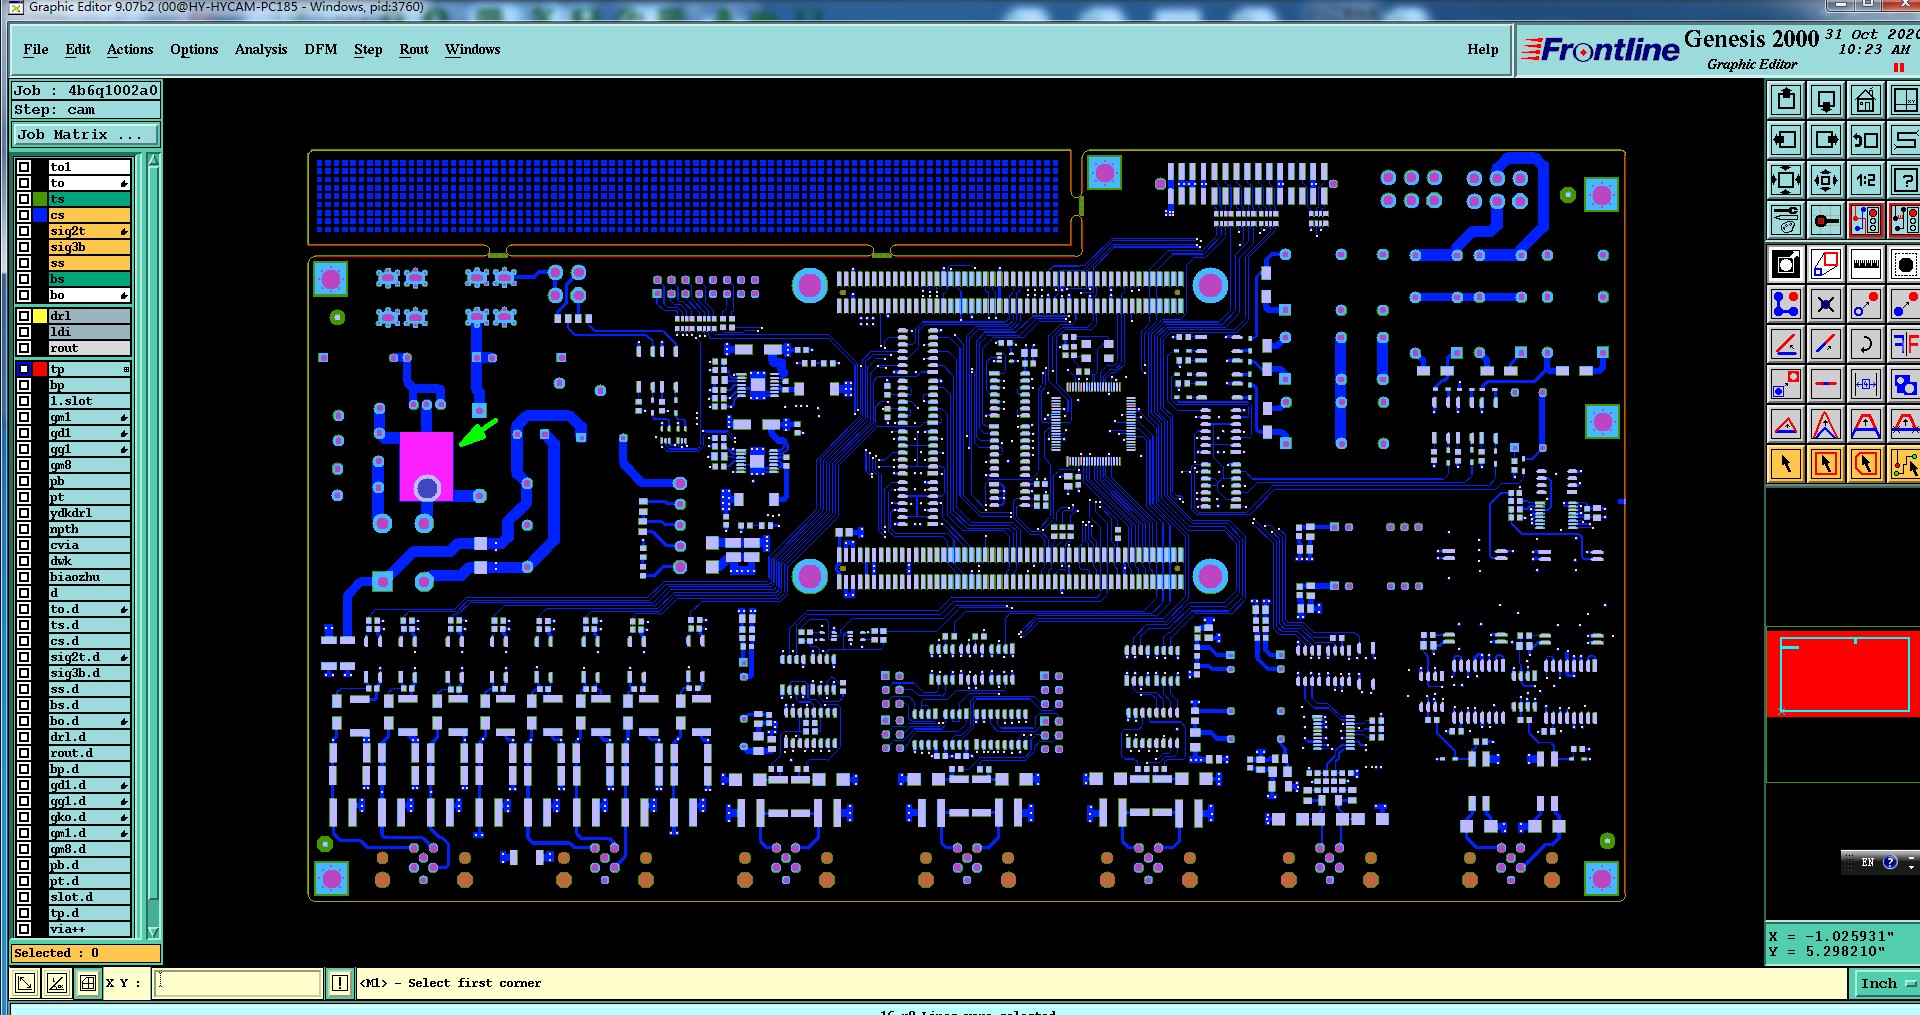Click the XY coordinate input field
This screenshot has width=1920, height=1015.
click(x=238, y=983)
